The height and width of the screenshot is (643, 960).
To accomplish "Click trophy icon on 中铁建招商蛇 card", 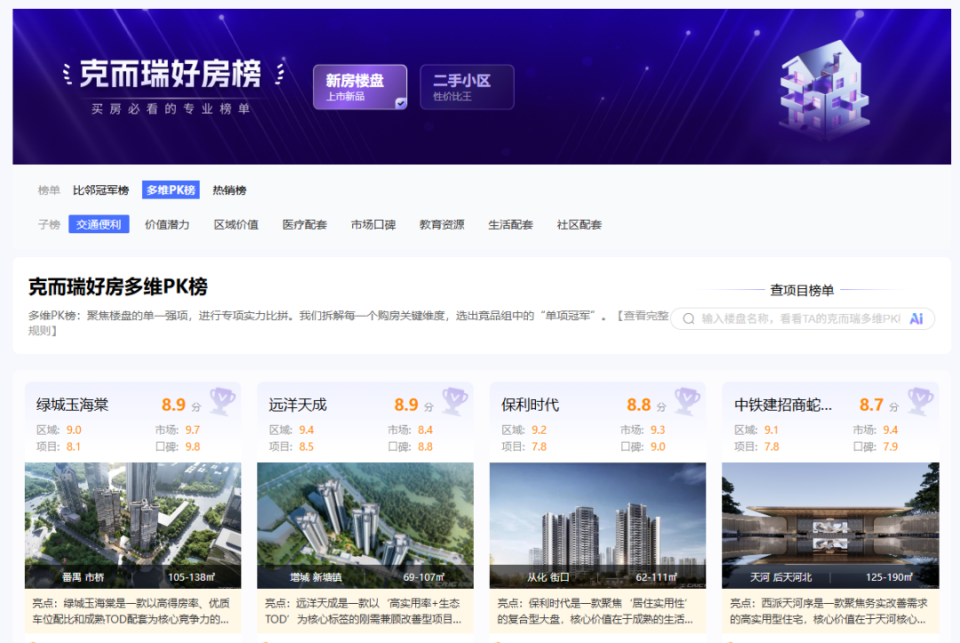I will (920, 400).
